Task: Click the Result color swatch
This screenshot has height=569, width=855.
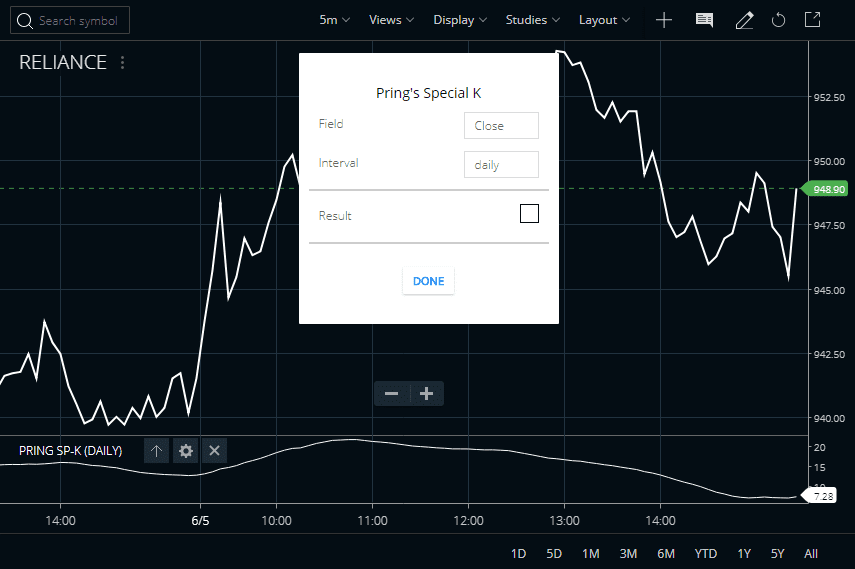Action: point(529,213)
